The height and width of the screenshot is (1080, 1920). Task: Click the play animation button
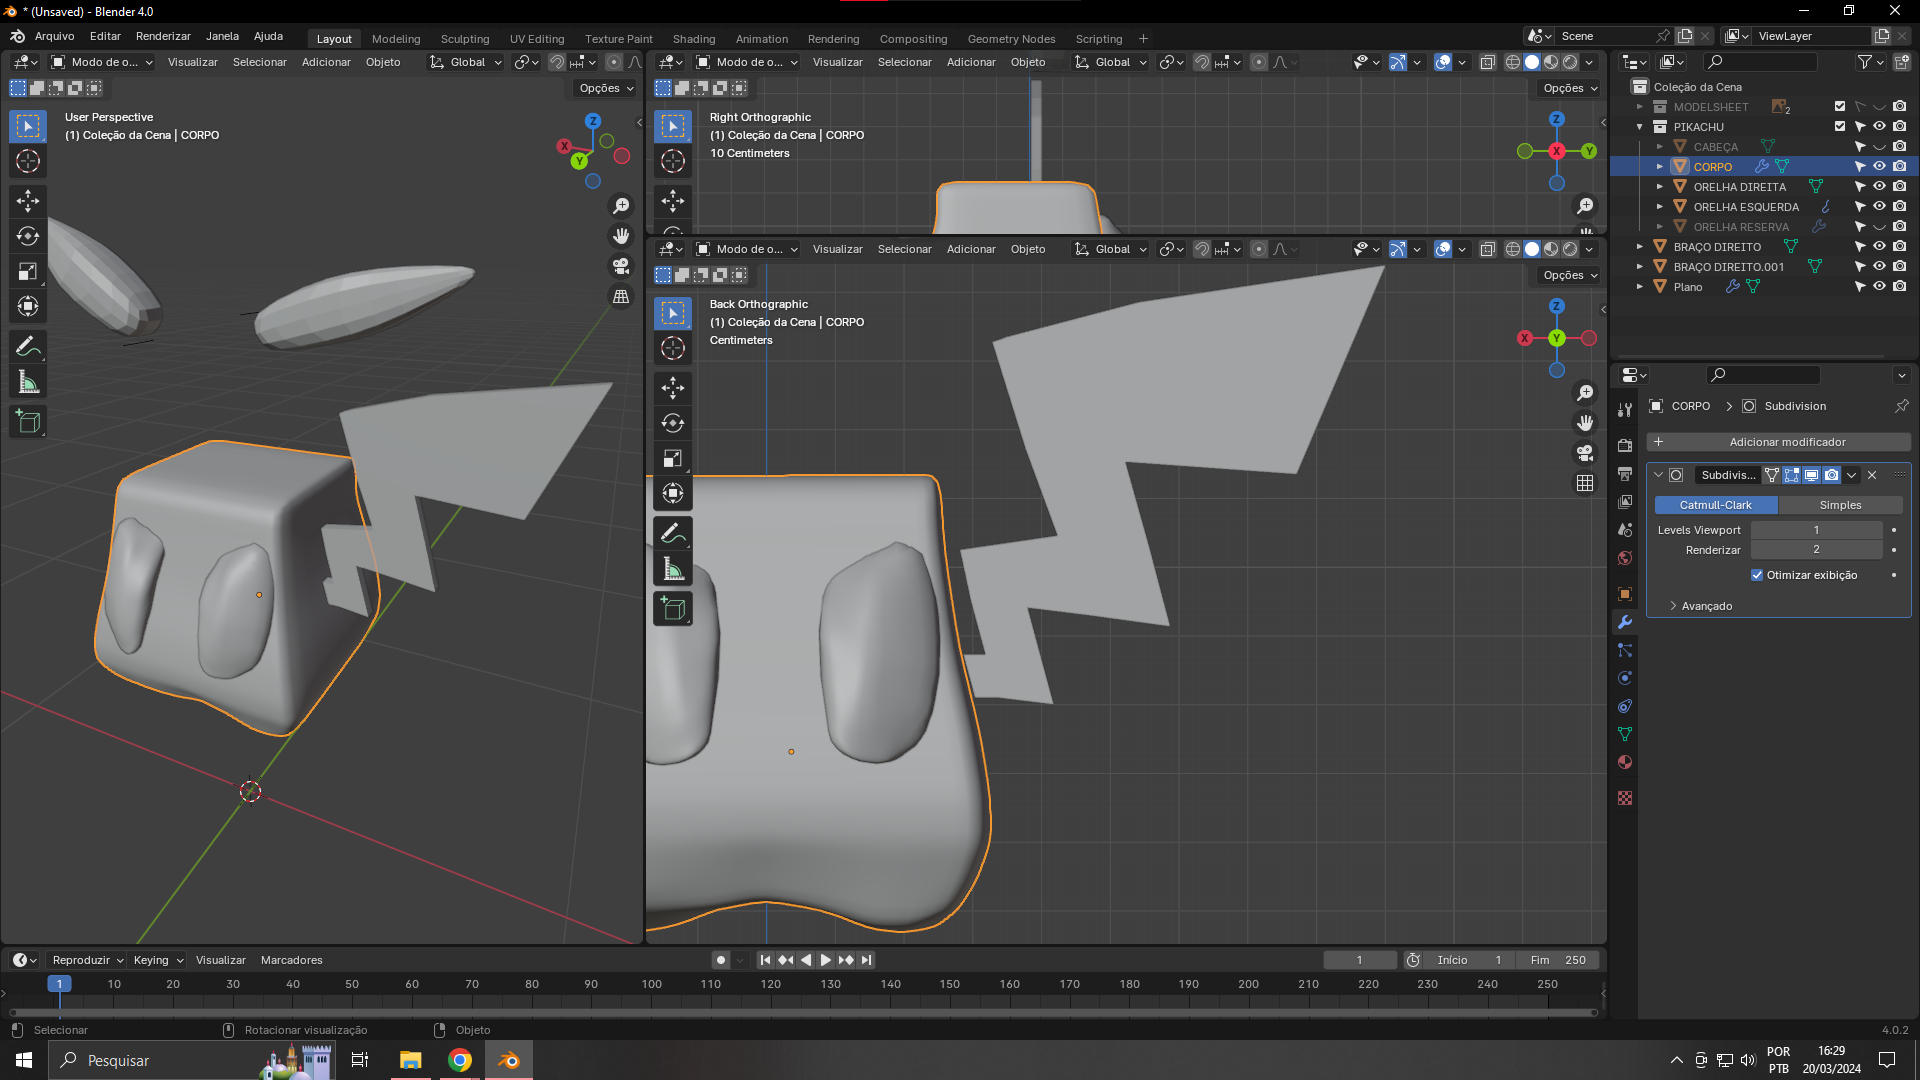(x=826, y=960)
